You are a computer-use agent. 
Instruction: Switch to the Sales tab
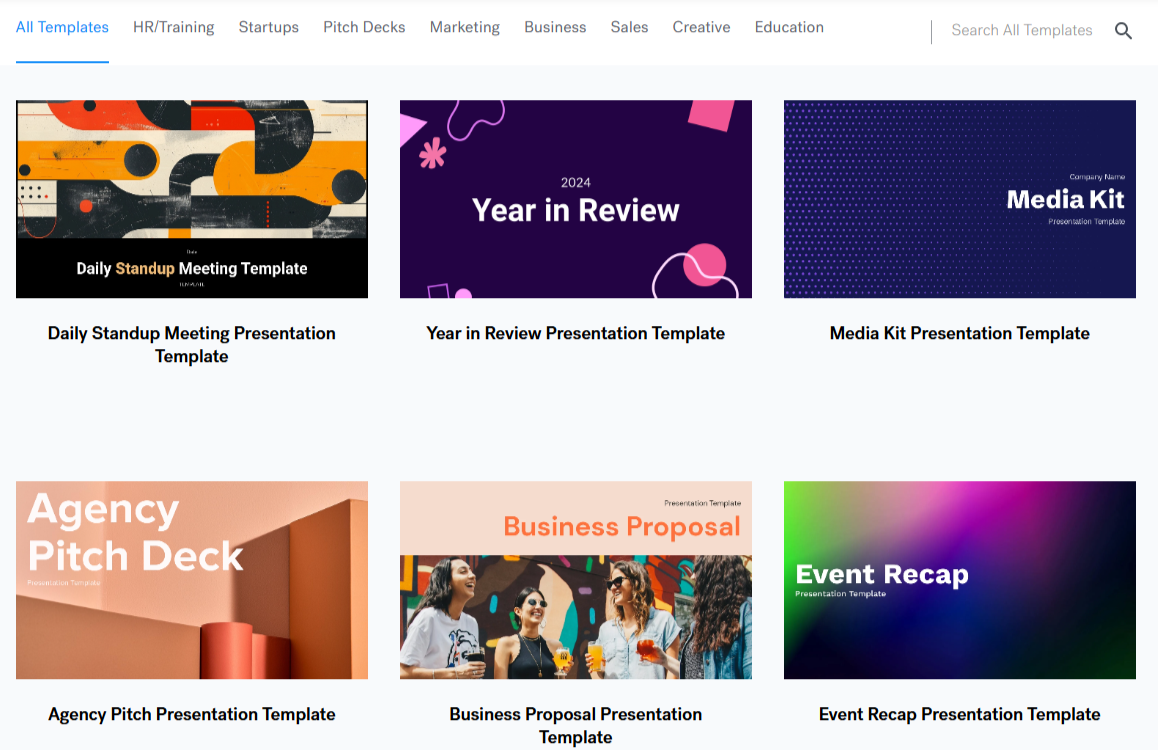[629, 28]
